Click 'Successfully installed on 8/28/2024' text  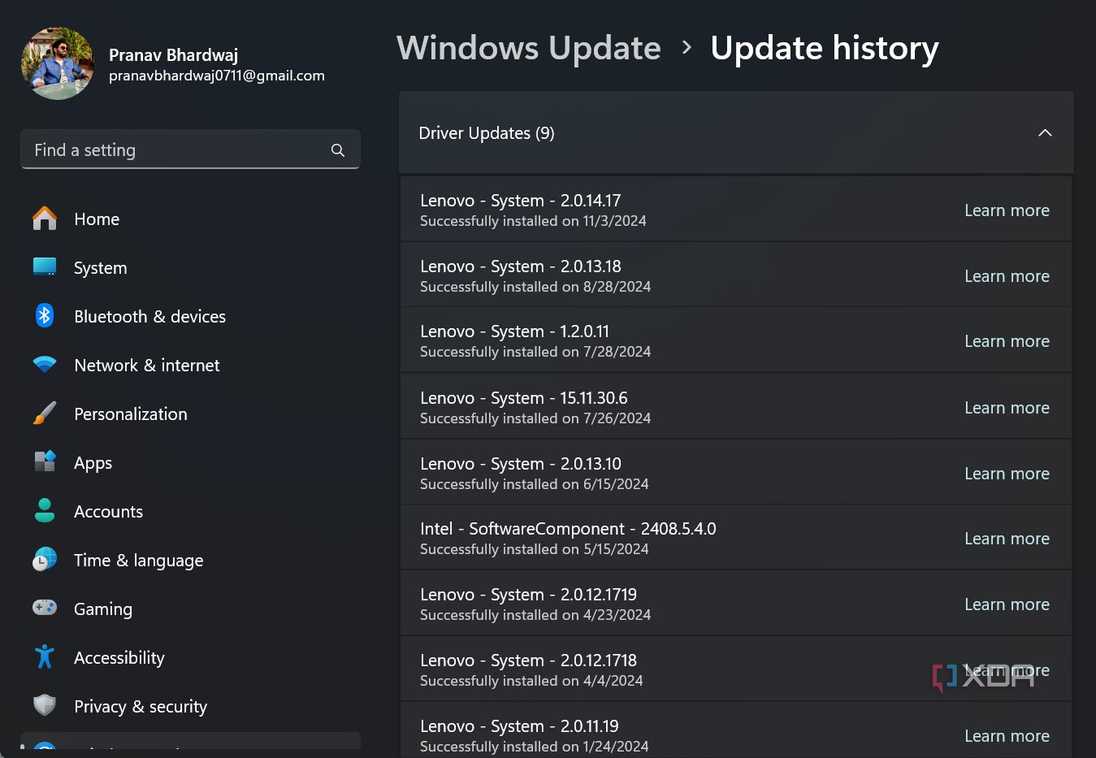pyautogui.click(x=535, y=287)
